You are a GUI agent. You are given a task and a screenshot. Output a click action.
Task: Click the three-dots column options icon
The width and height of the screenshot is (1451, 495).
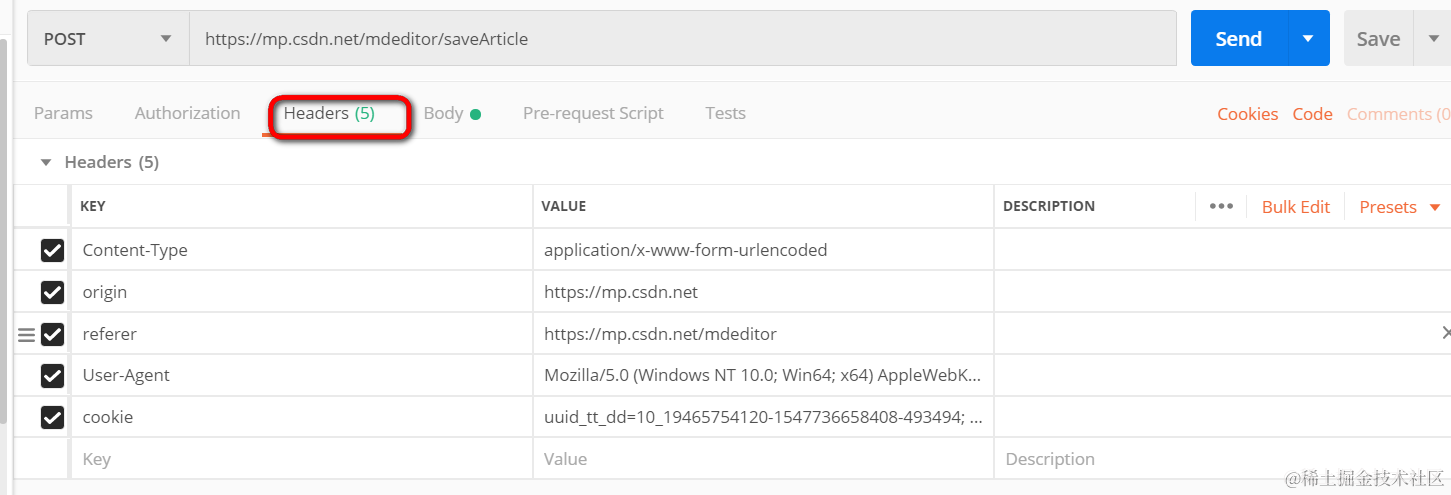(1221, 206)
